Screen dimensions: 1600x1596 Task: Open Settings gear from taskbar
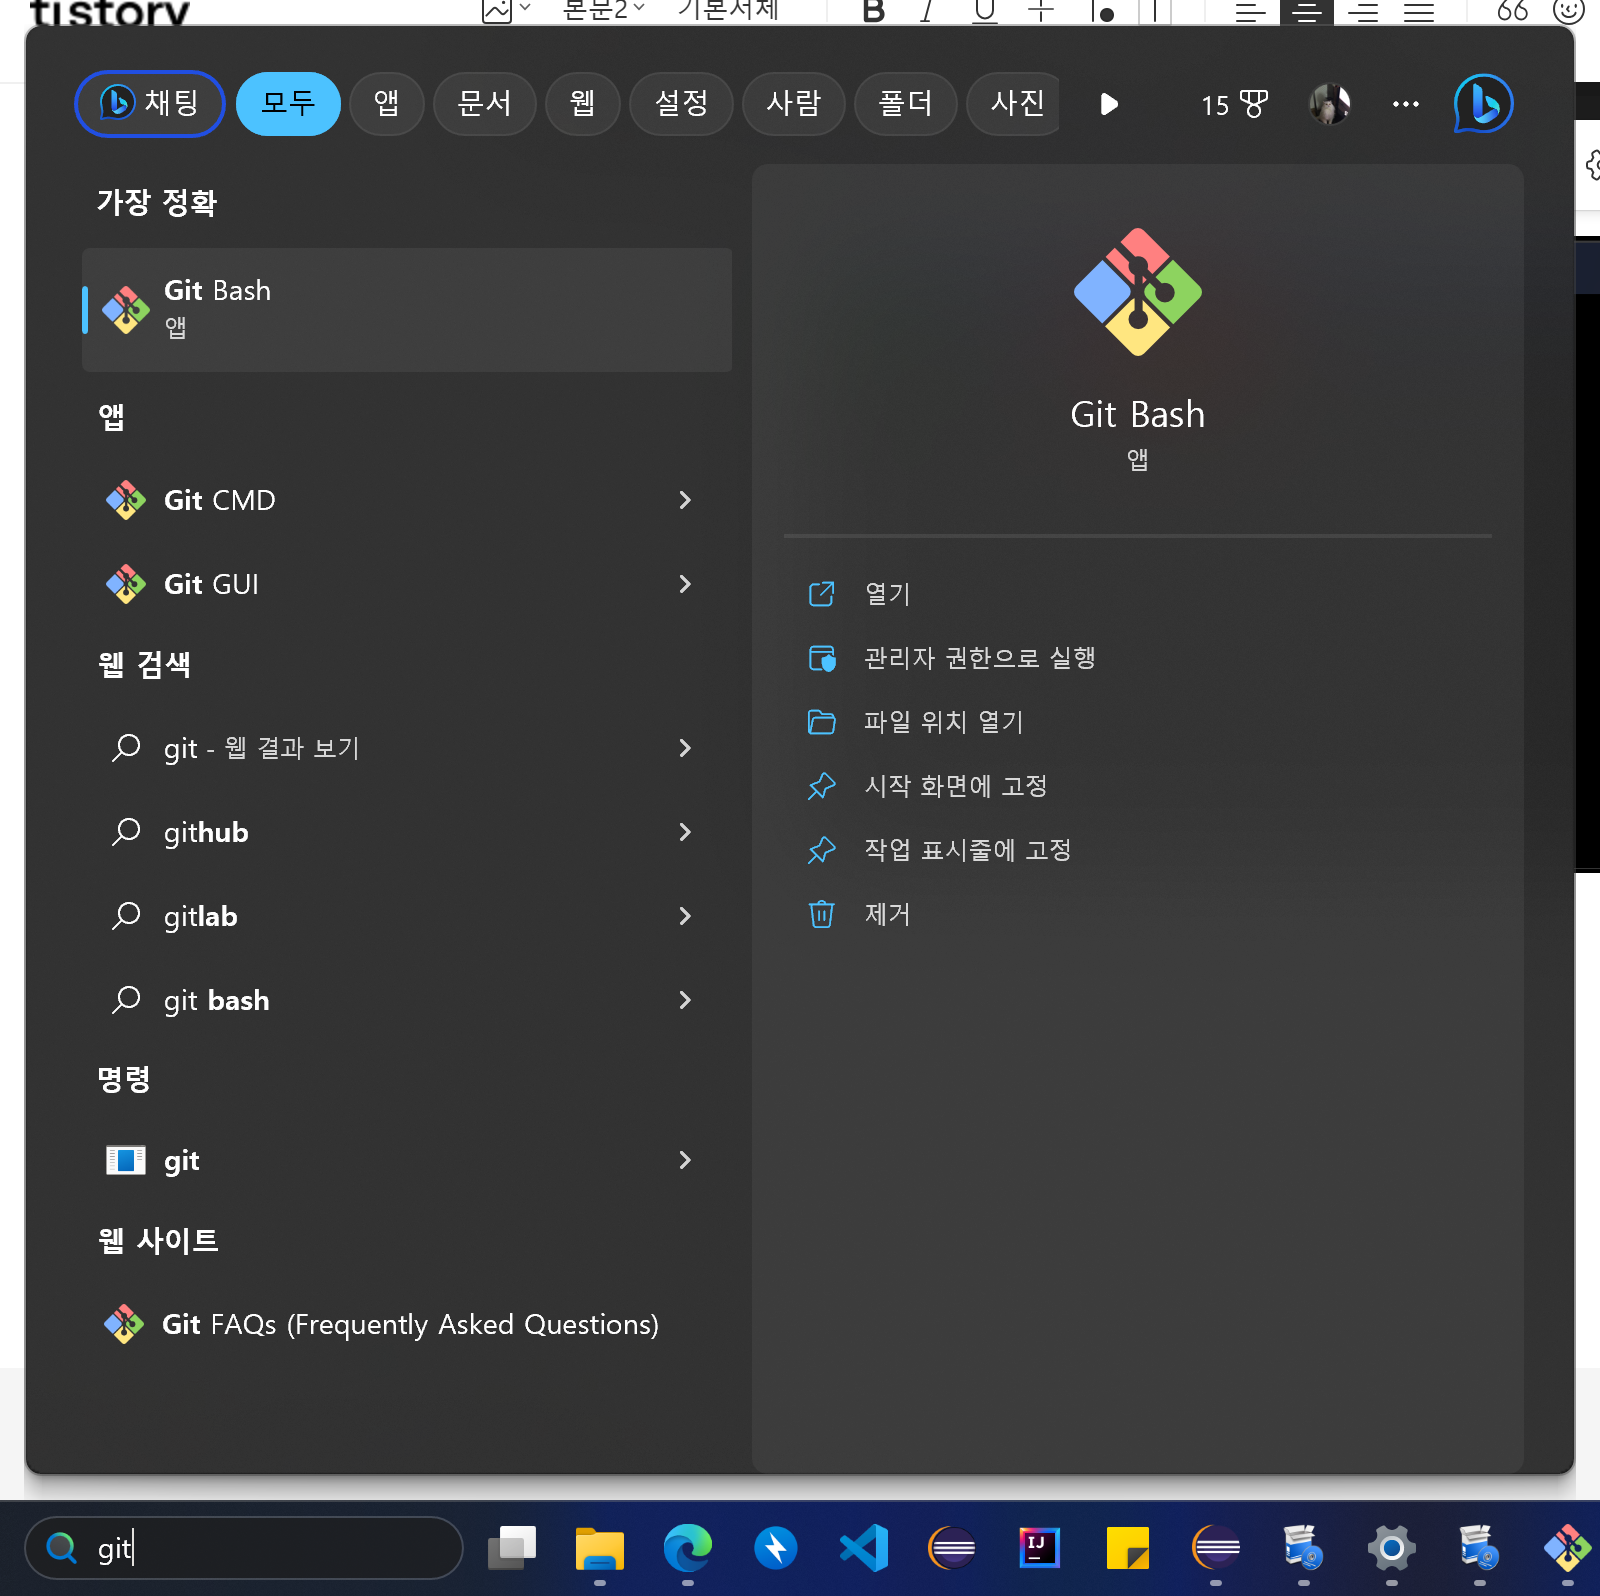pos(1392,1548)
